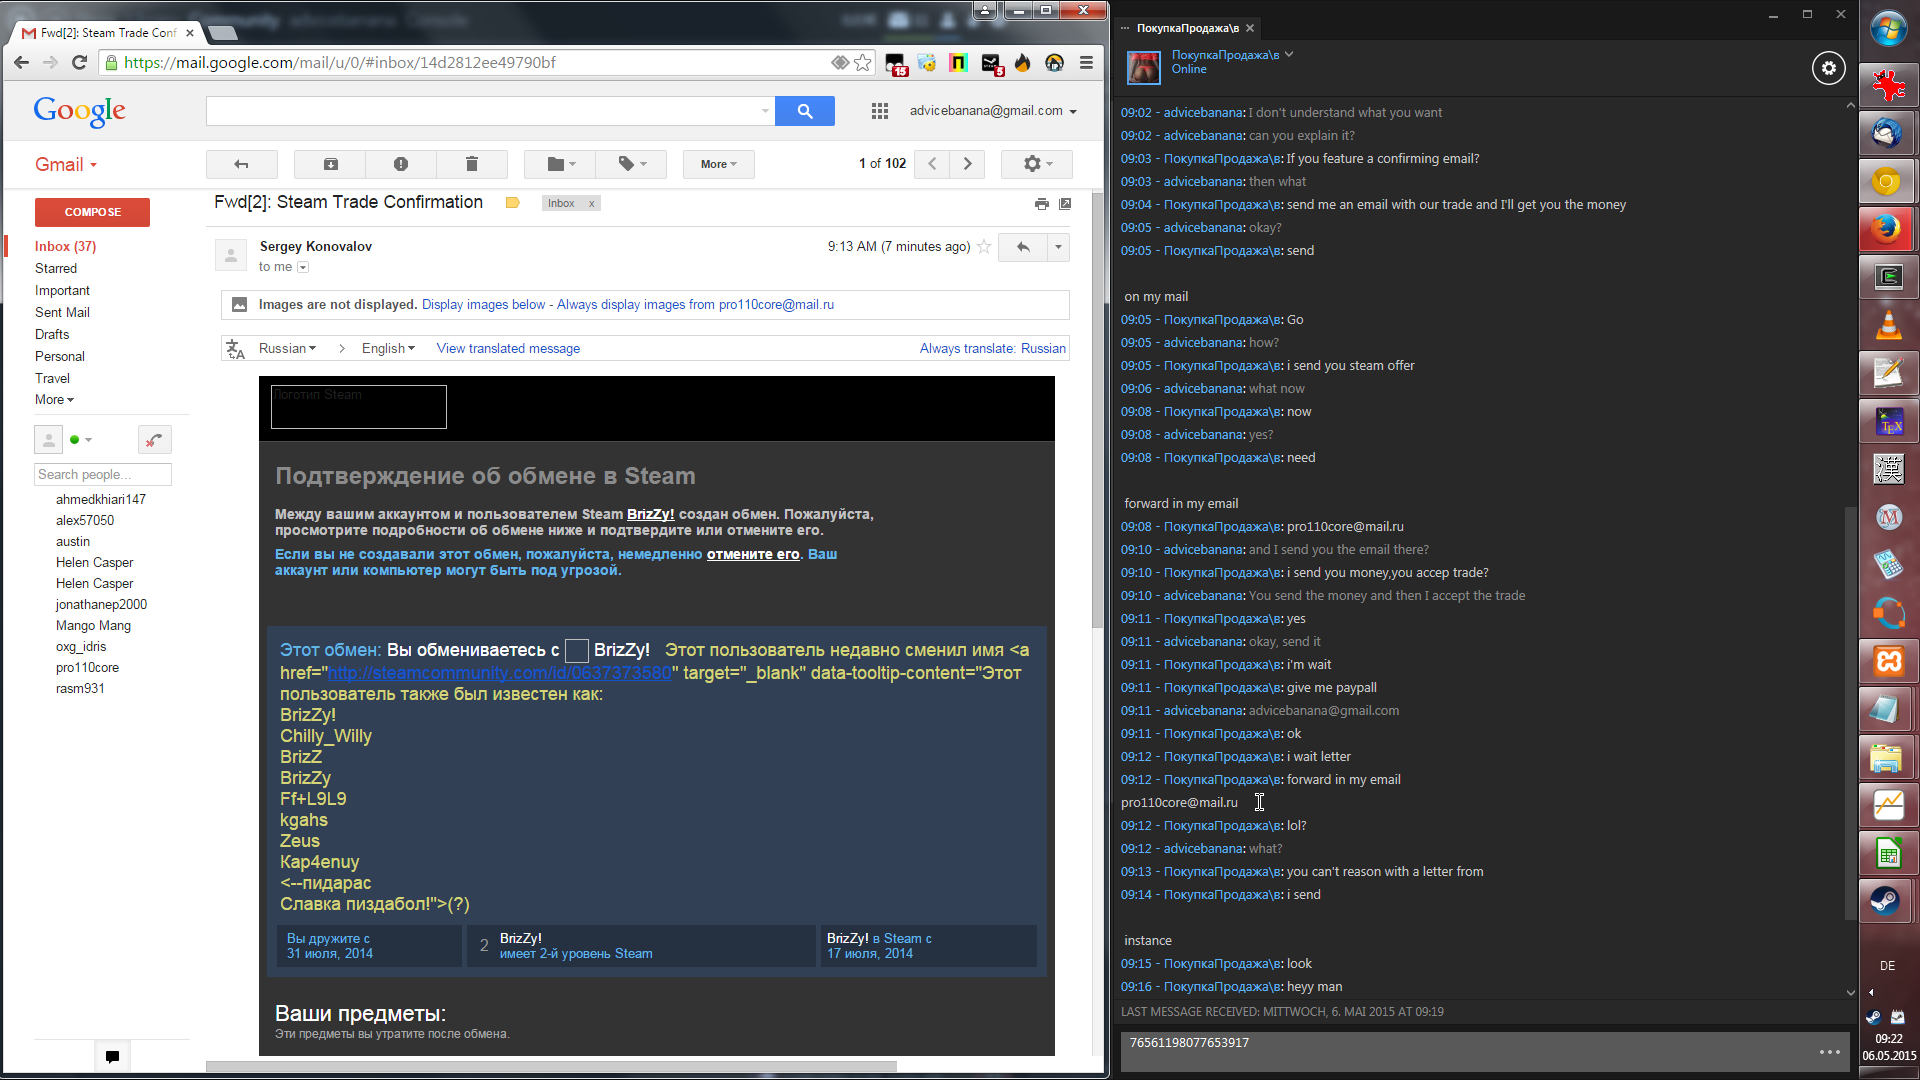Click the COMPOSE button

(92, 212)
